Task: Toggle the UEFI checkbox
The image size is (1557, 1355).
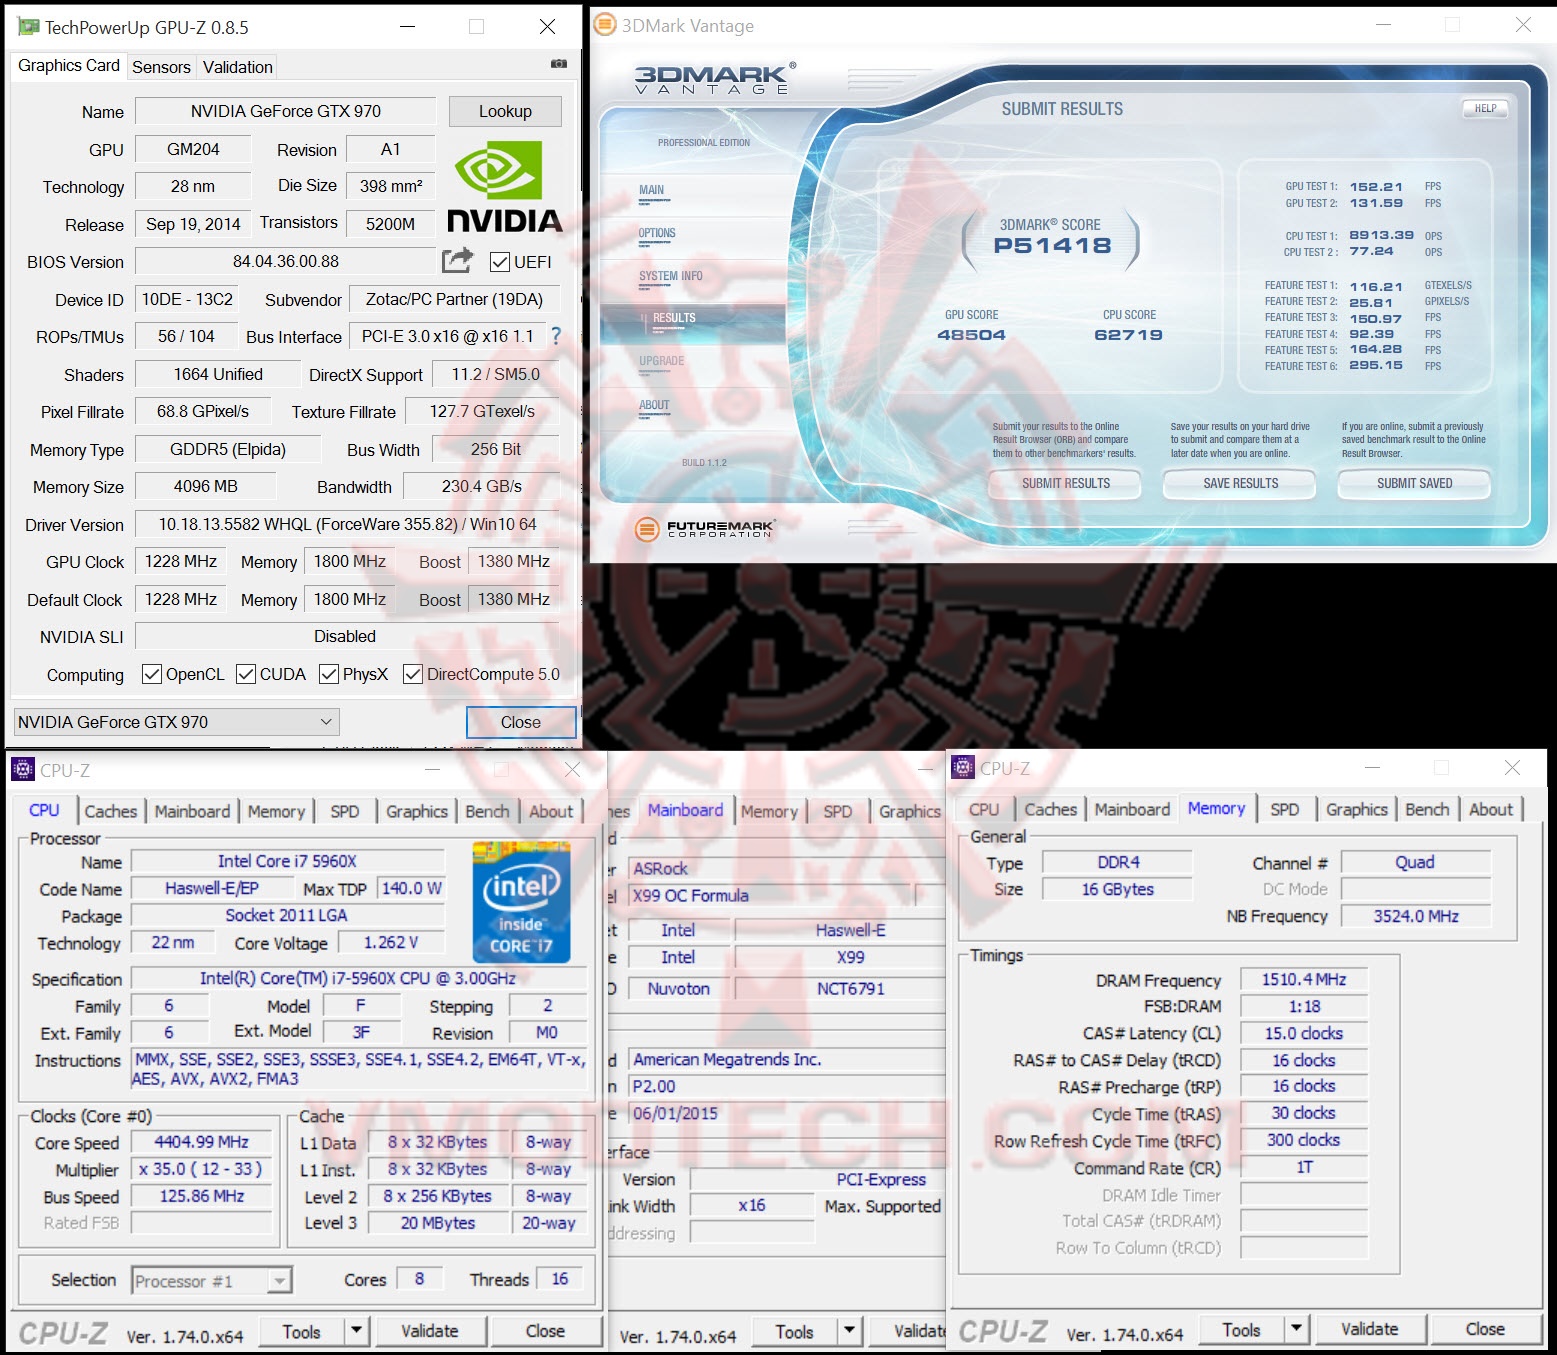Action: [x=500, y=262]
